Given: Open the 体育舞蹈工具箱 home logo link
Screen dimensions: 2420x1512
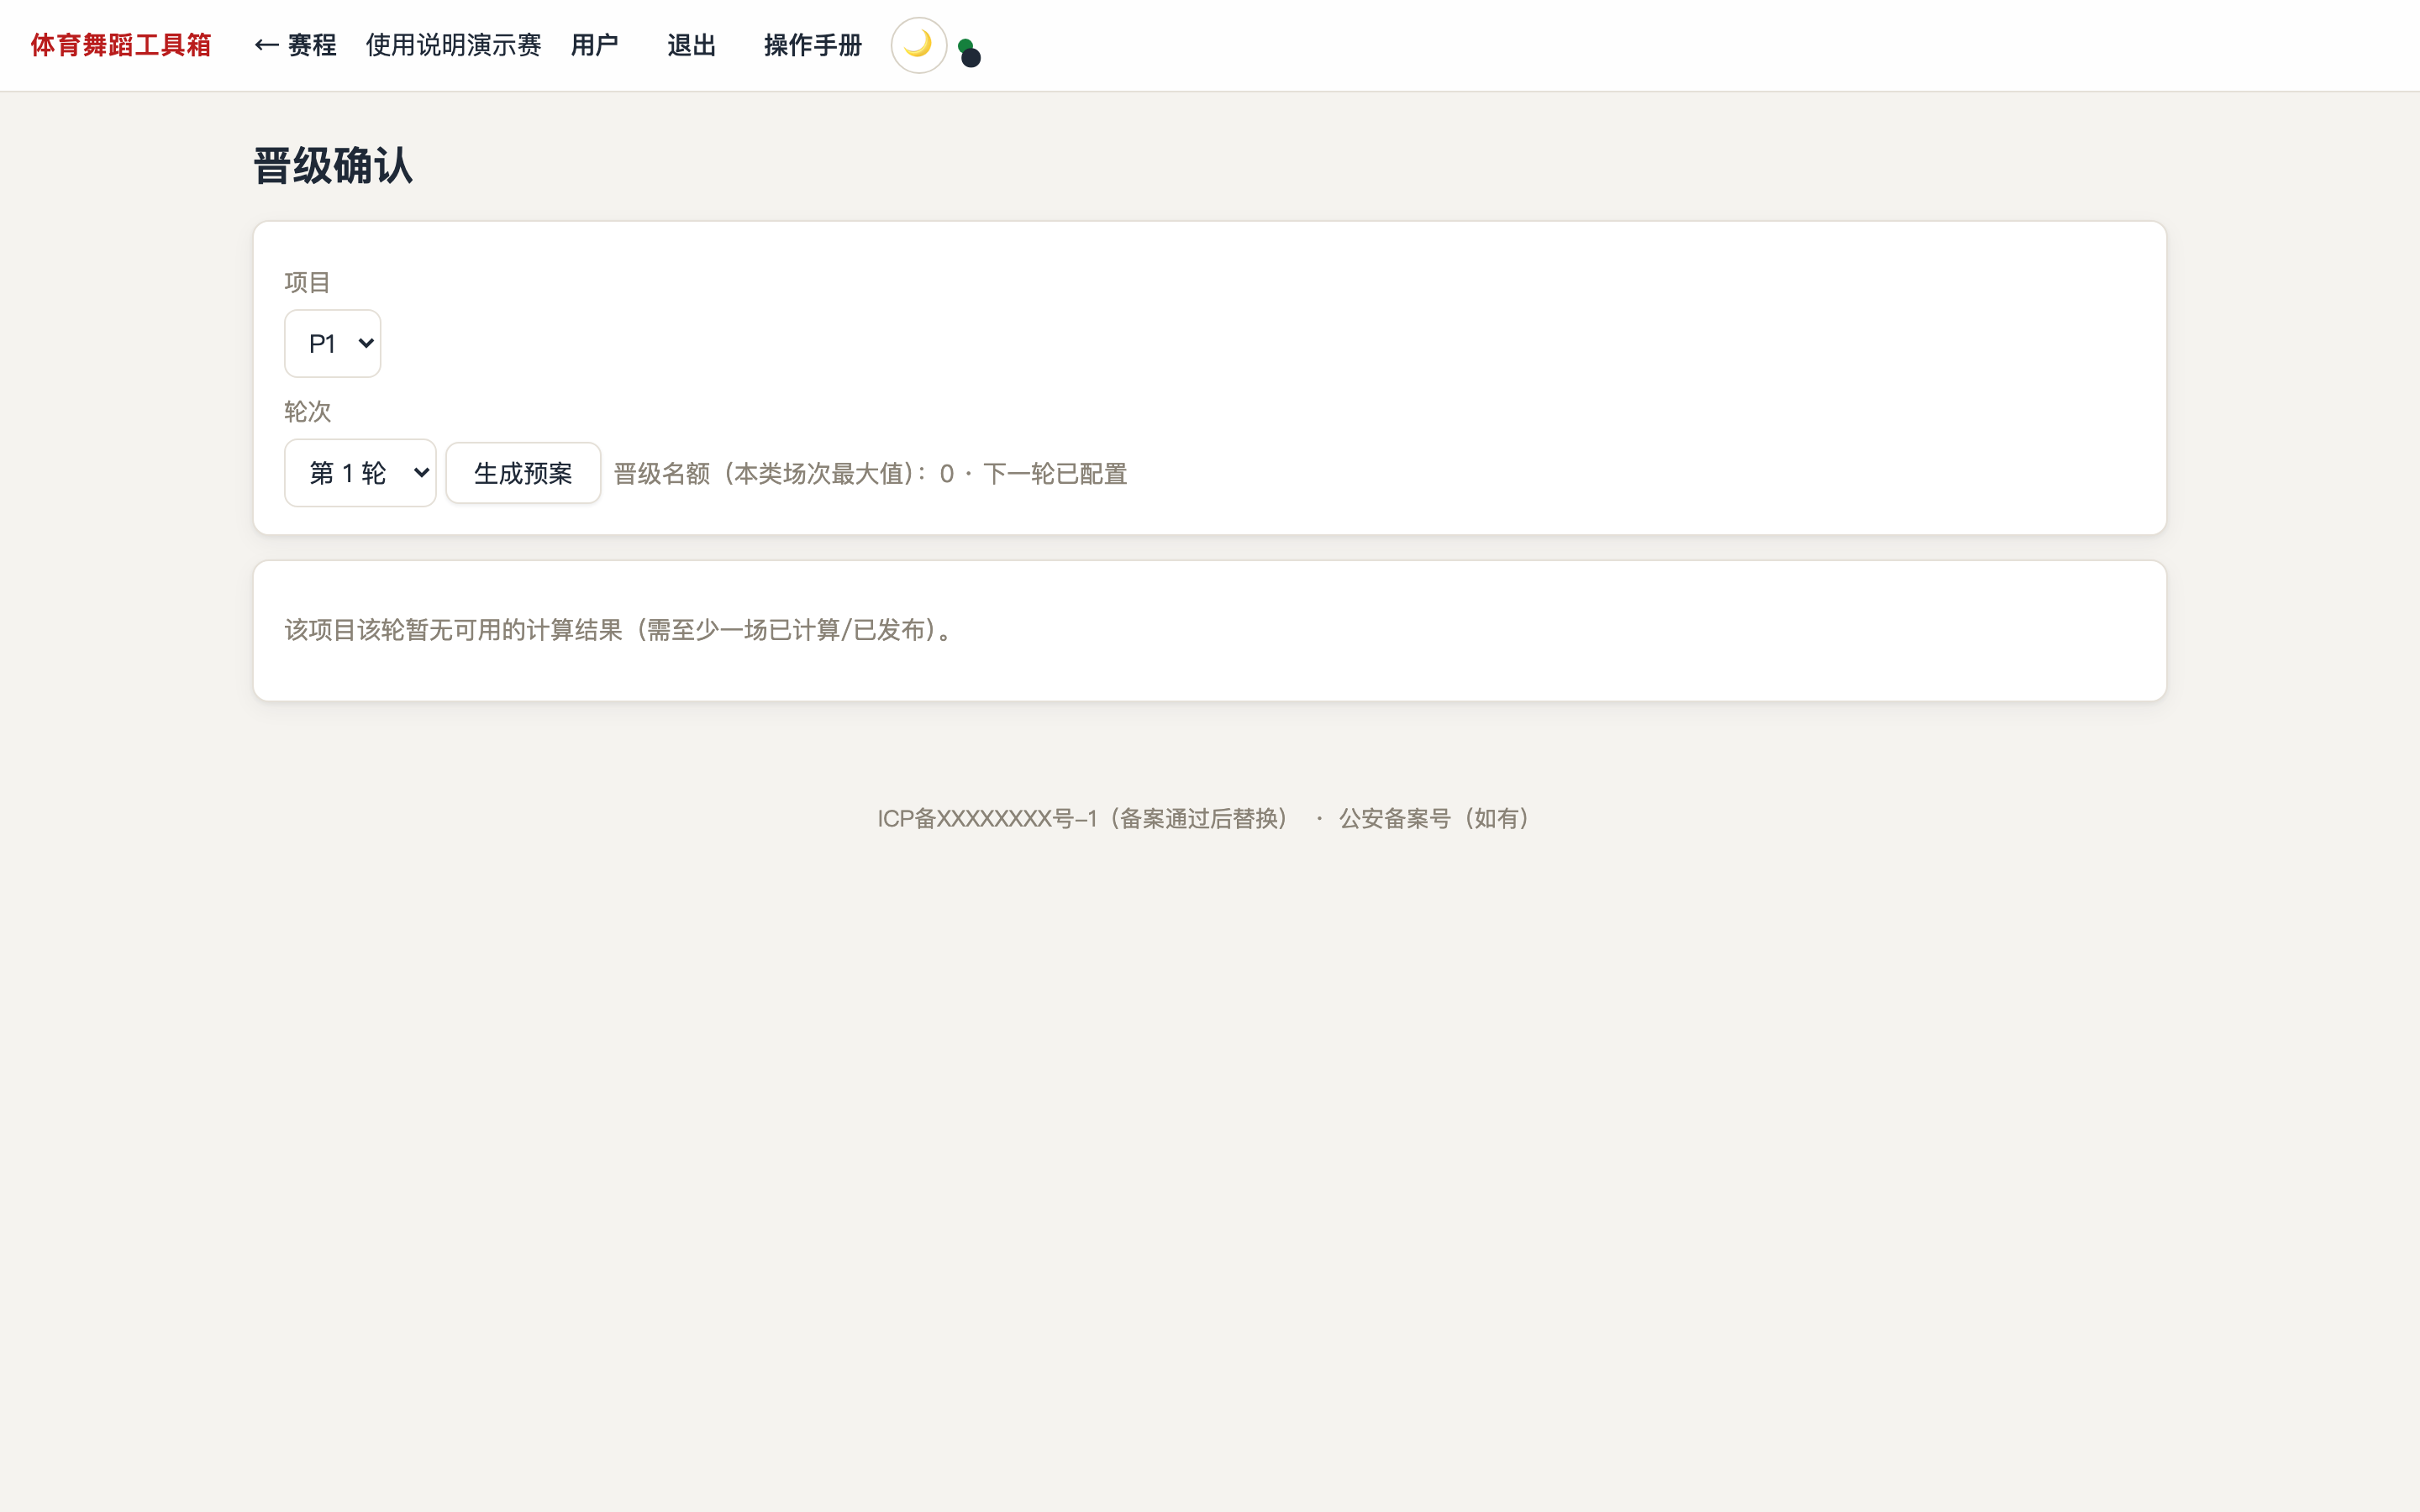Looking at the screenshot, I should click(x=121, y=45).
